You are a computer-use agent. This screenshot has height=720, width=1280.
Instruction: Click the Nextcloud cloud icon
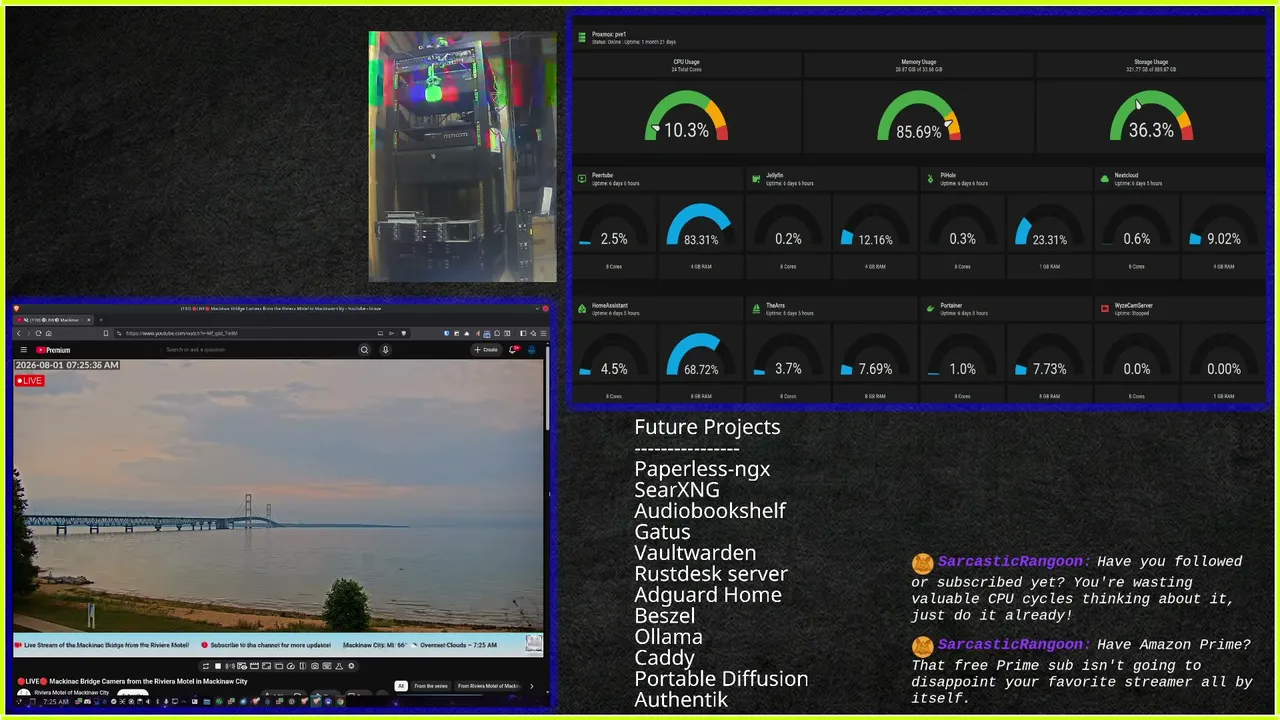1105,179
